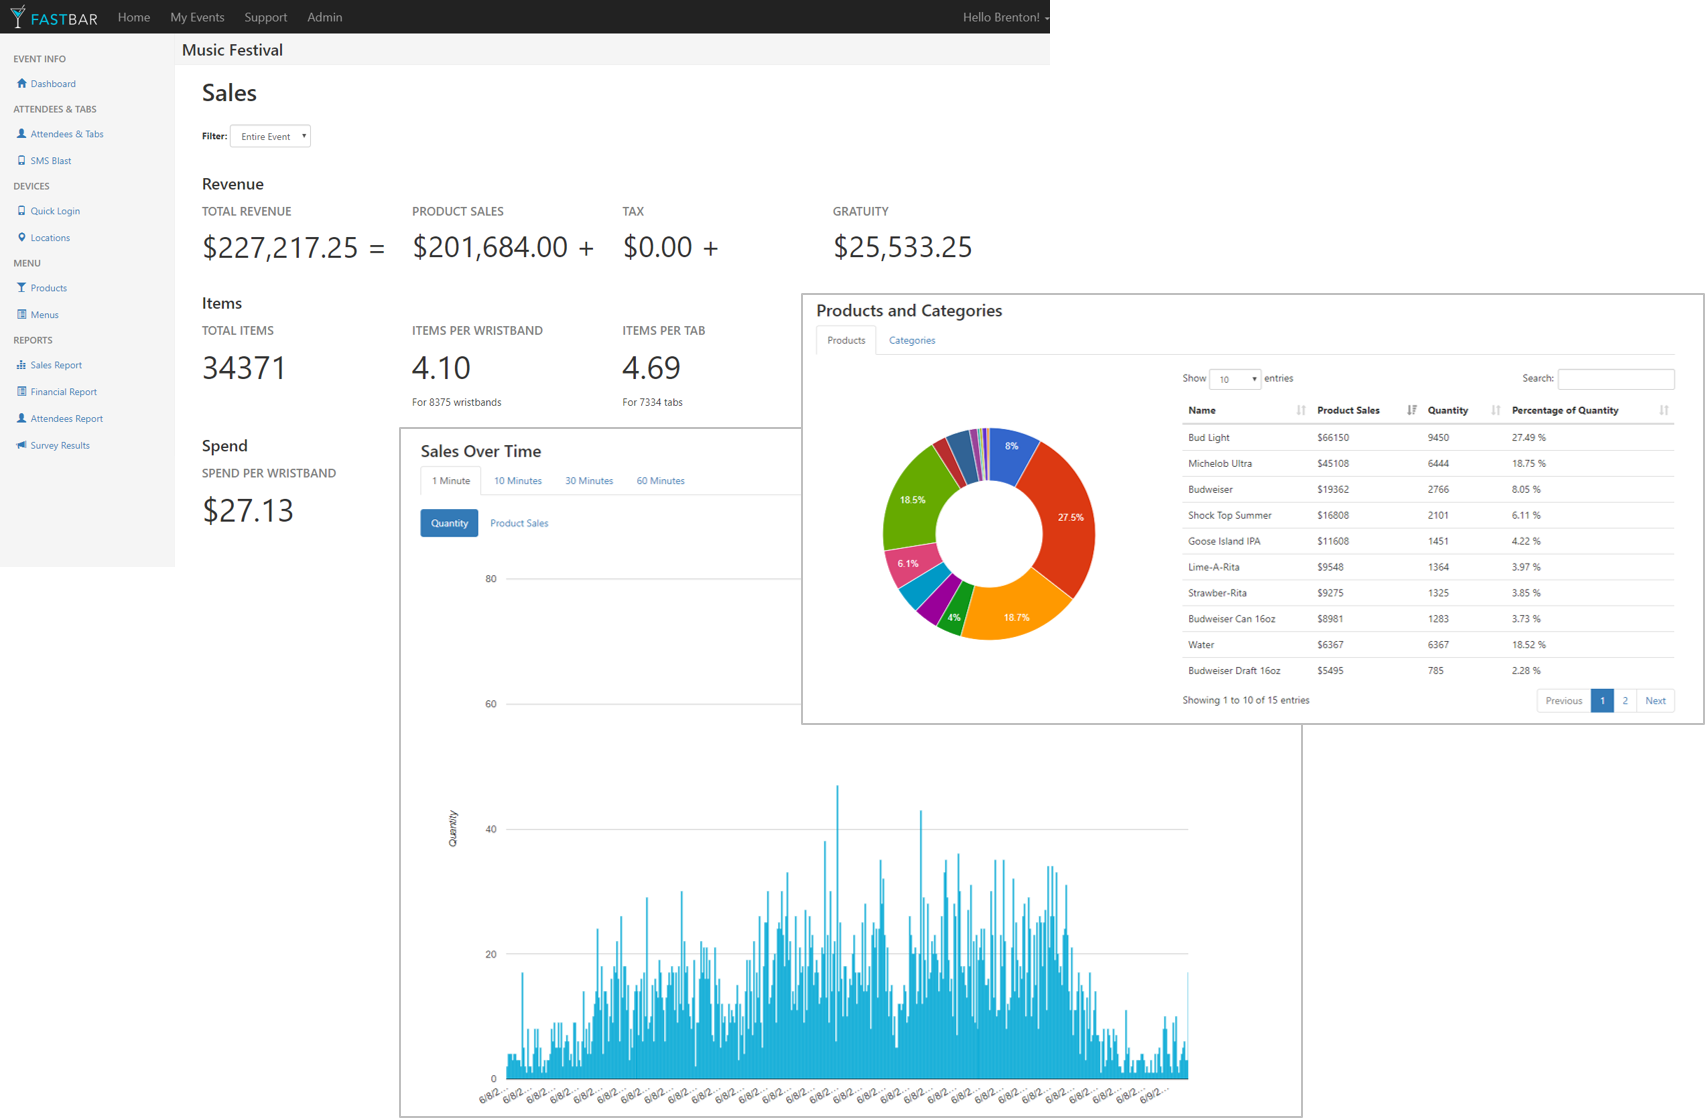The width and height of the screenshot is (1705, 1118).
Task: Click the pink 6.1% donut chart slice
Action: pyautogui.click(x=910, y=565)
